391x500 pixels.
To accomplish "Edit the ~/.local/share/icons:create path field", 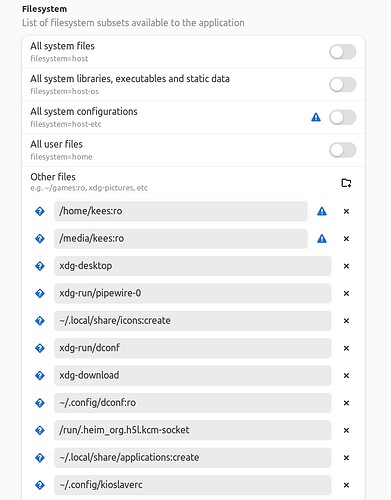I will pos(193,320).
